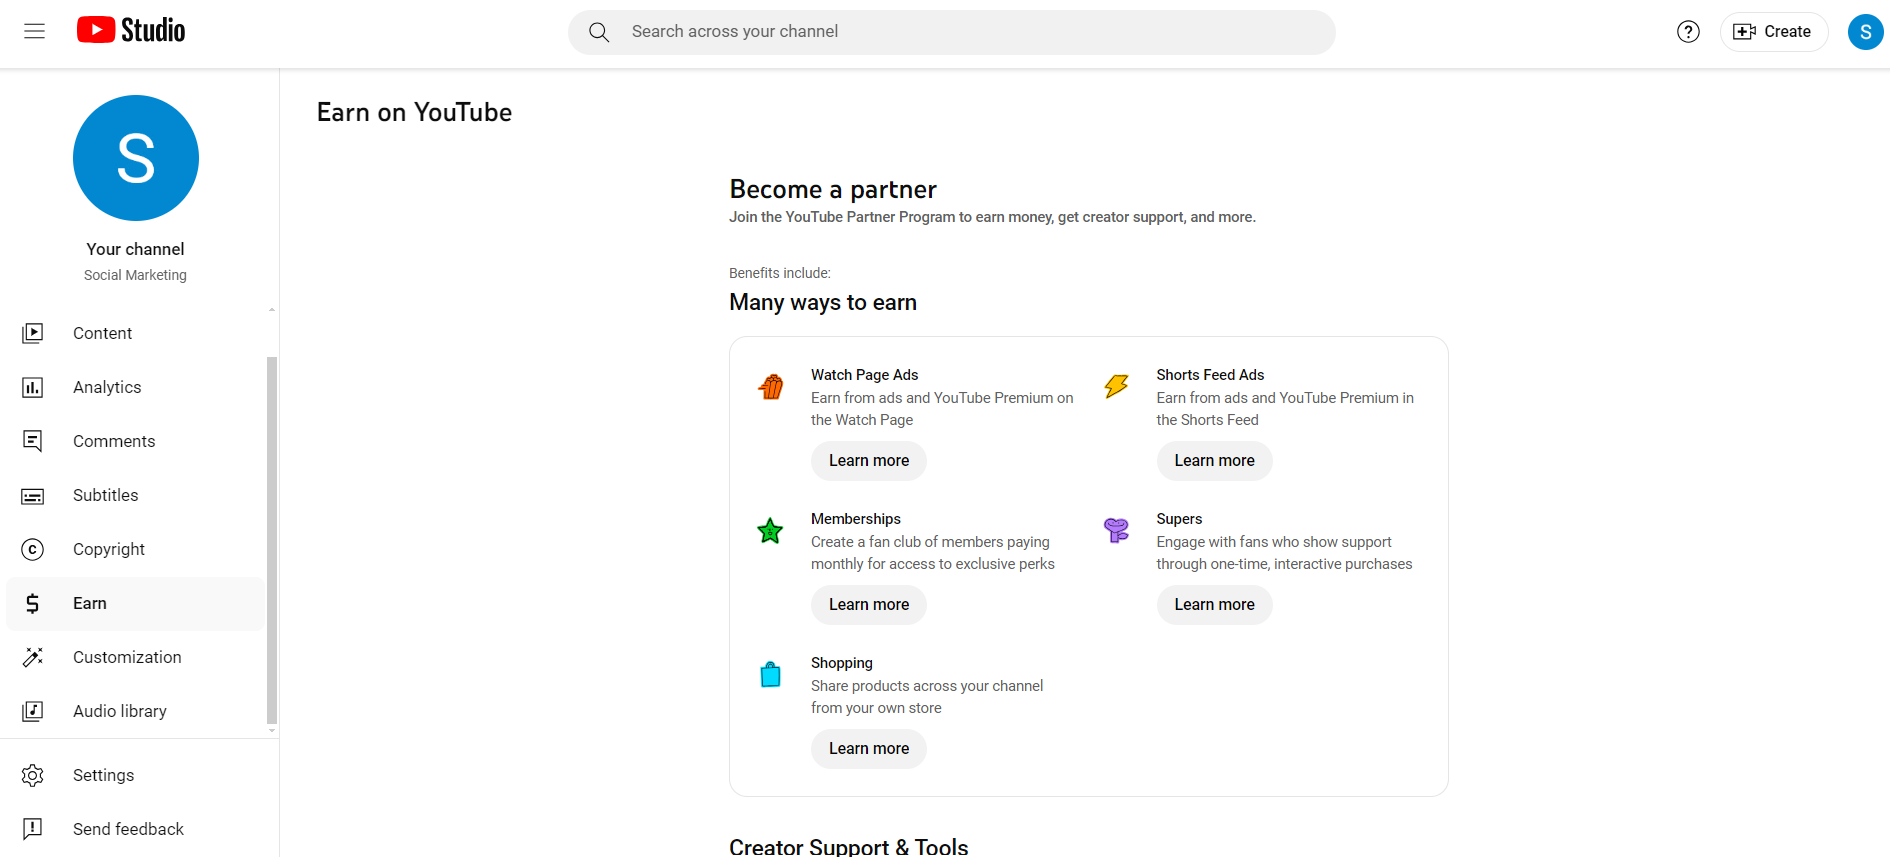The height and width of the screenshot is (857, 1890).
Task: Click Learn more under Shopping
Action: (x=869, y=749)
